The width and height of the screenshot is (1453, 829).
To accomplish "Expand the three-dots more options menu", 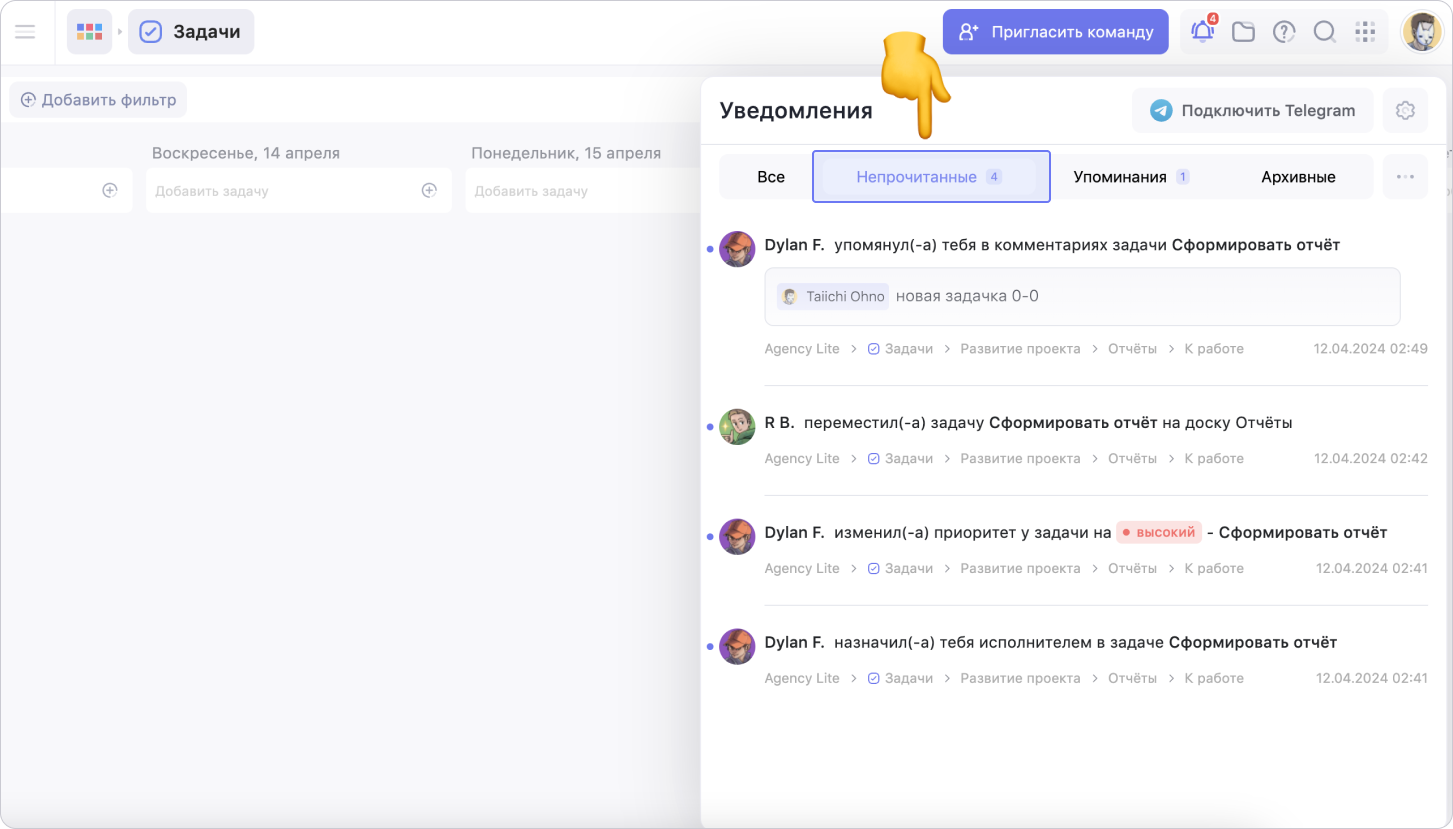I will [1405, 177].
